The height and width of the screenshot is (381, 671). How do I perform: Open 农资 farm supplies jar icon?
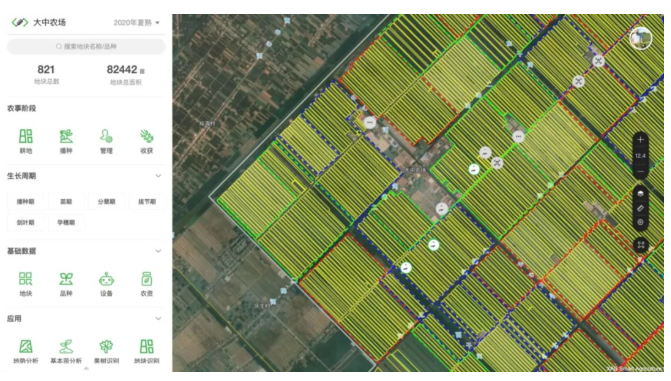coord(147,279)
